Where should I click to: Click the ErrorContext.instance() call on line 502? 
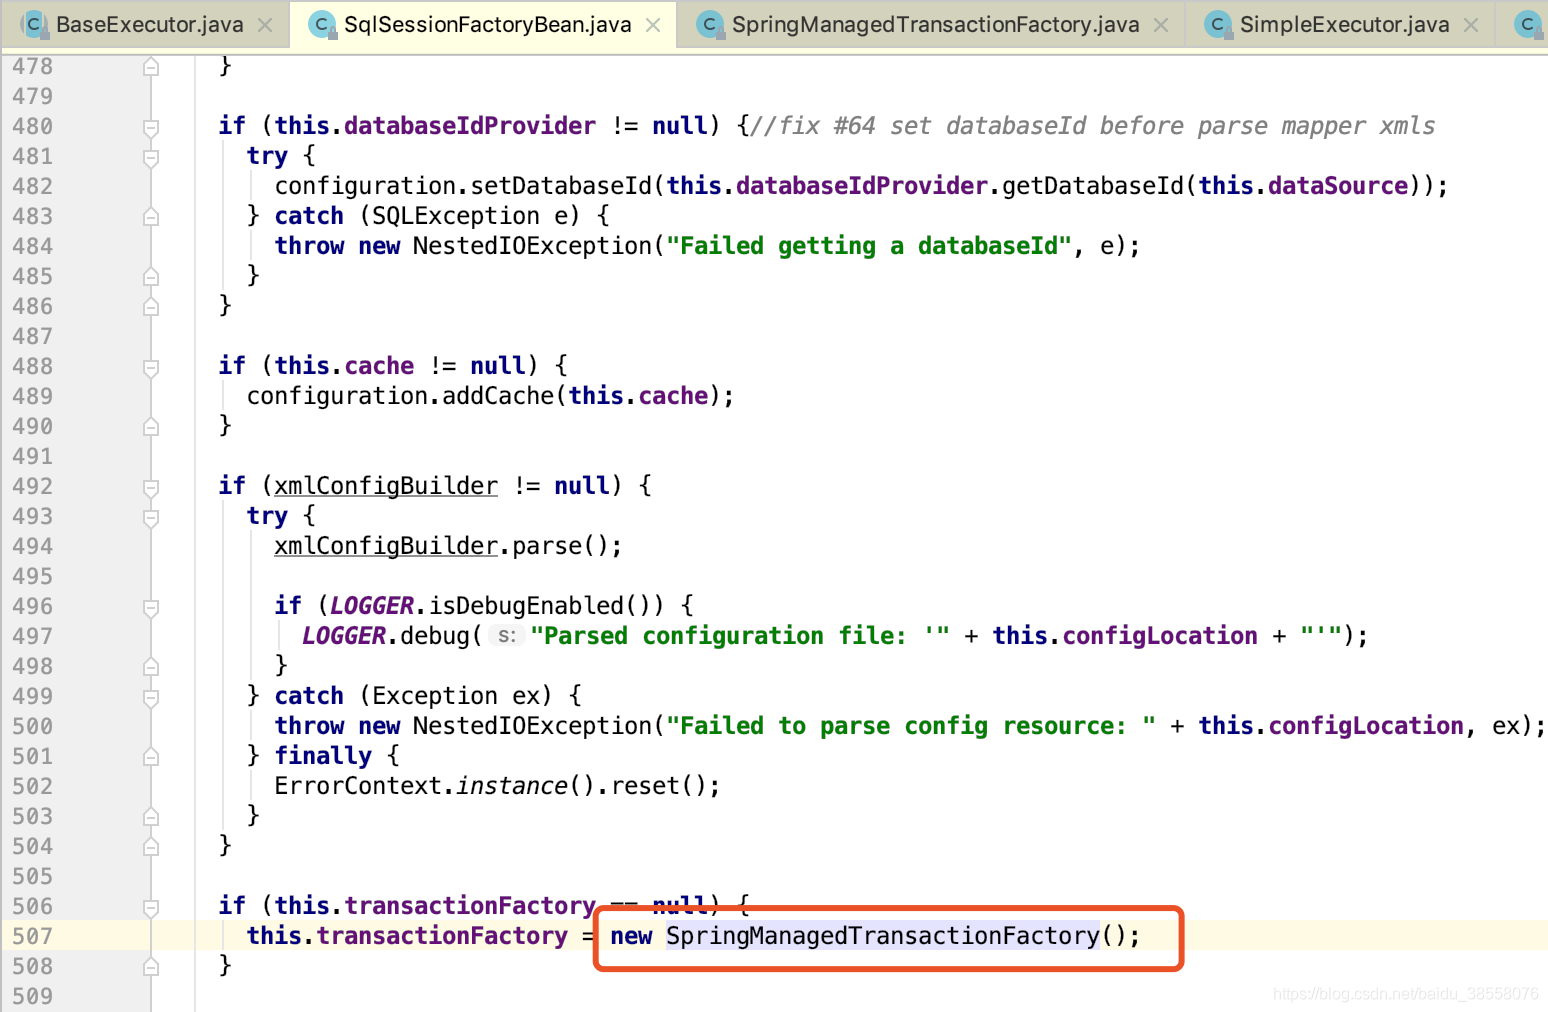pos(434,786)
